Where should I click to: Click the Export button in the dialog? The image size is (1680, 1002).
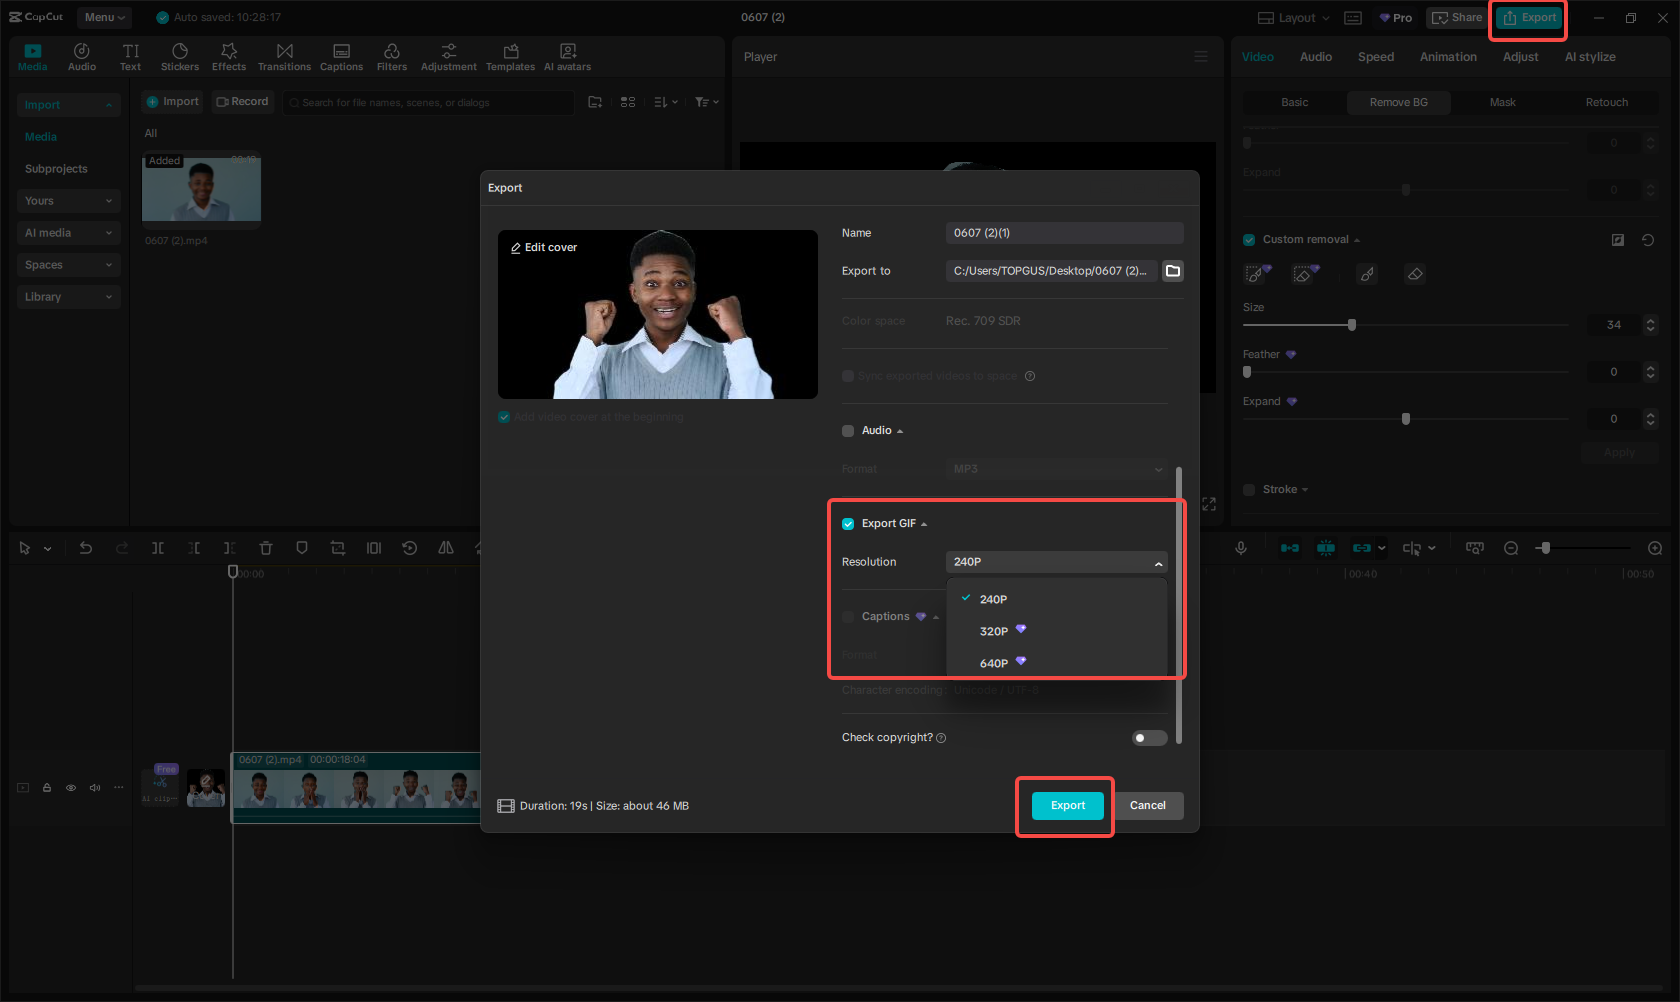(1066, 805)
